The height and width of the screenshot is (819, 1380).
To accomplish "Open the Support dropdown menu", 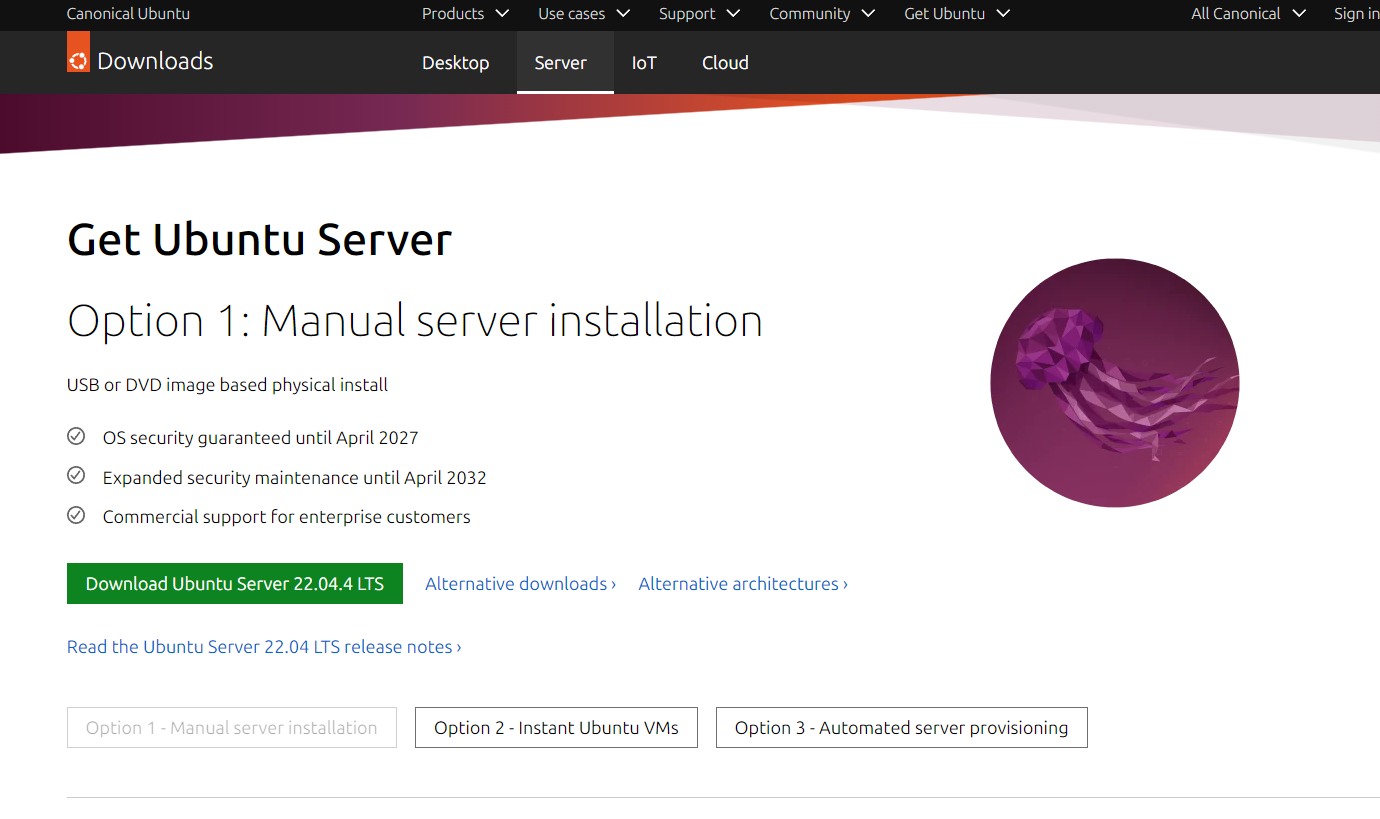I will point(699,14).
